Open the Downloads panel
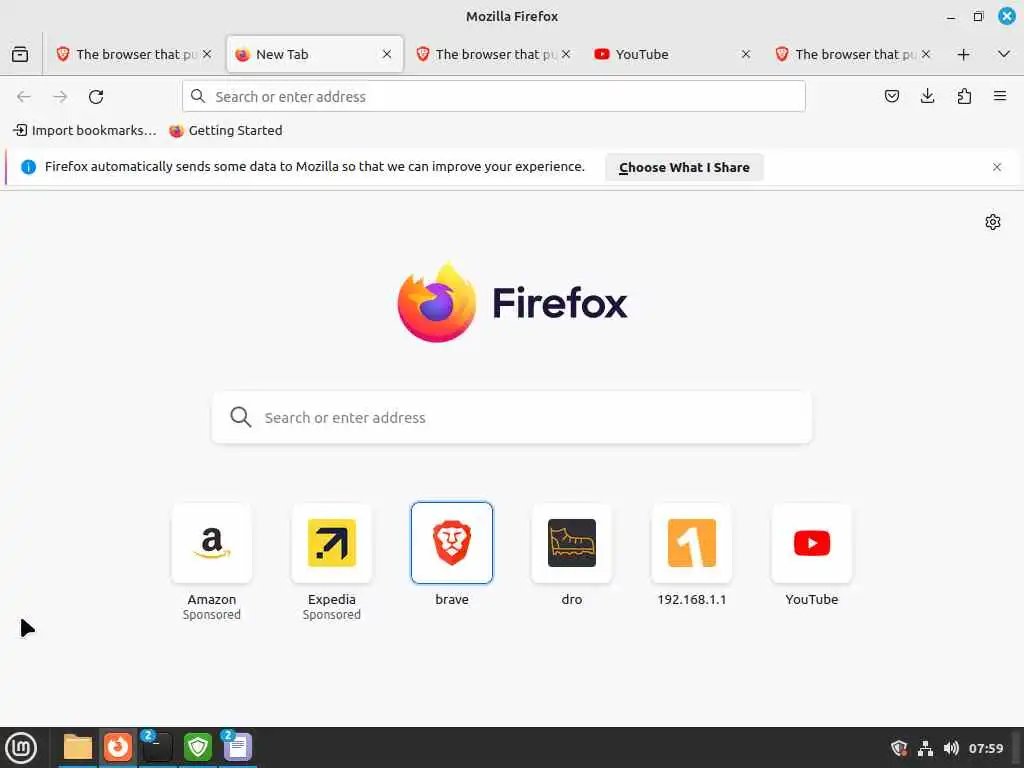The width and height of the screenshot is (1024, 768). coord(927,97)
